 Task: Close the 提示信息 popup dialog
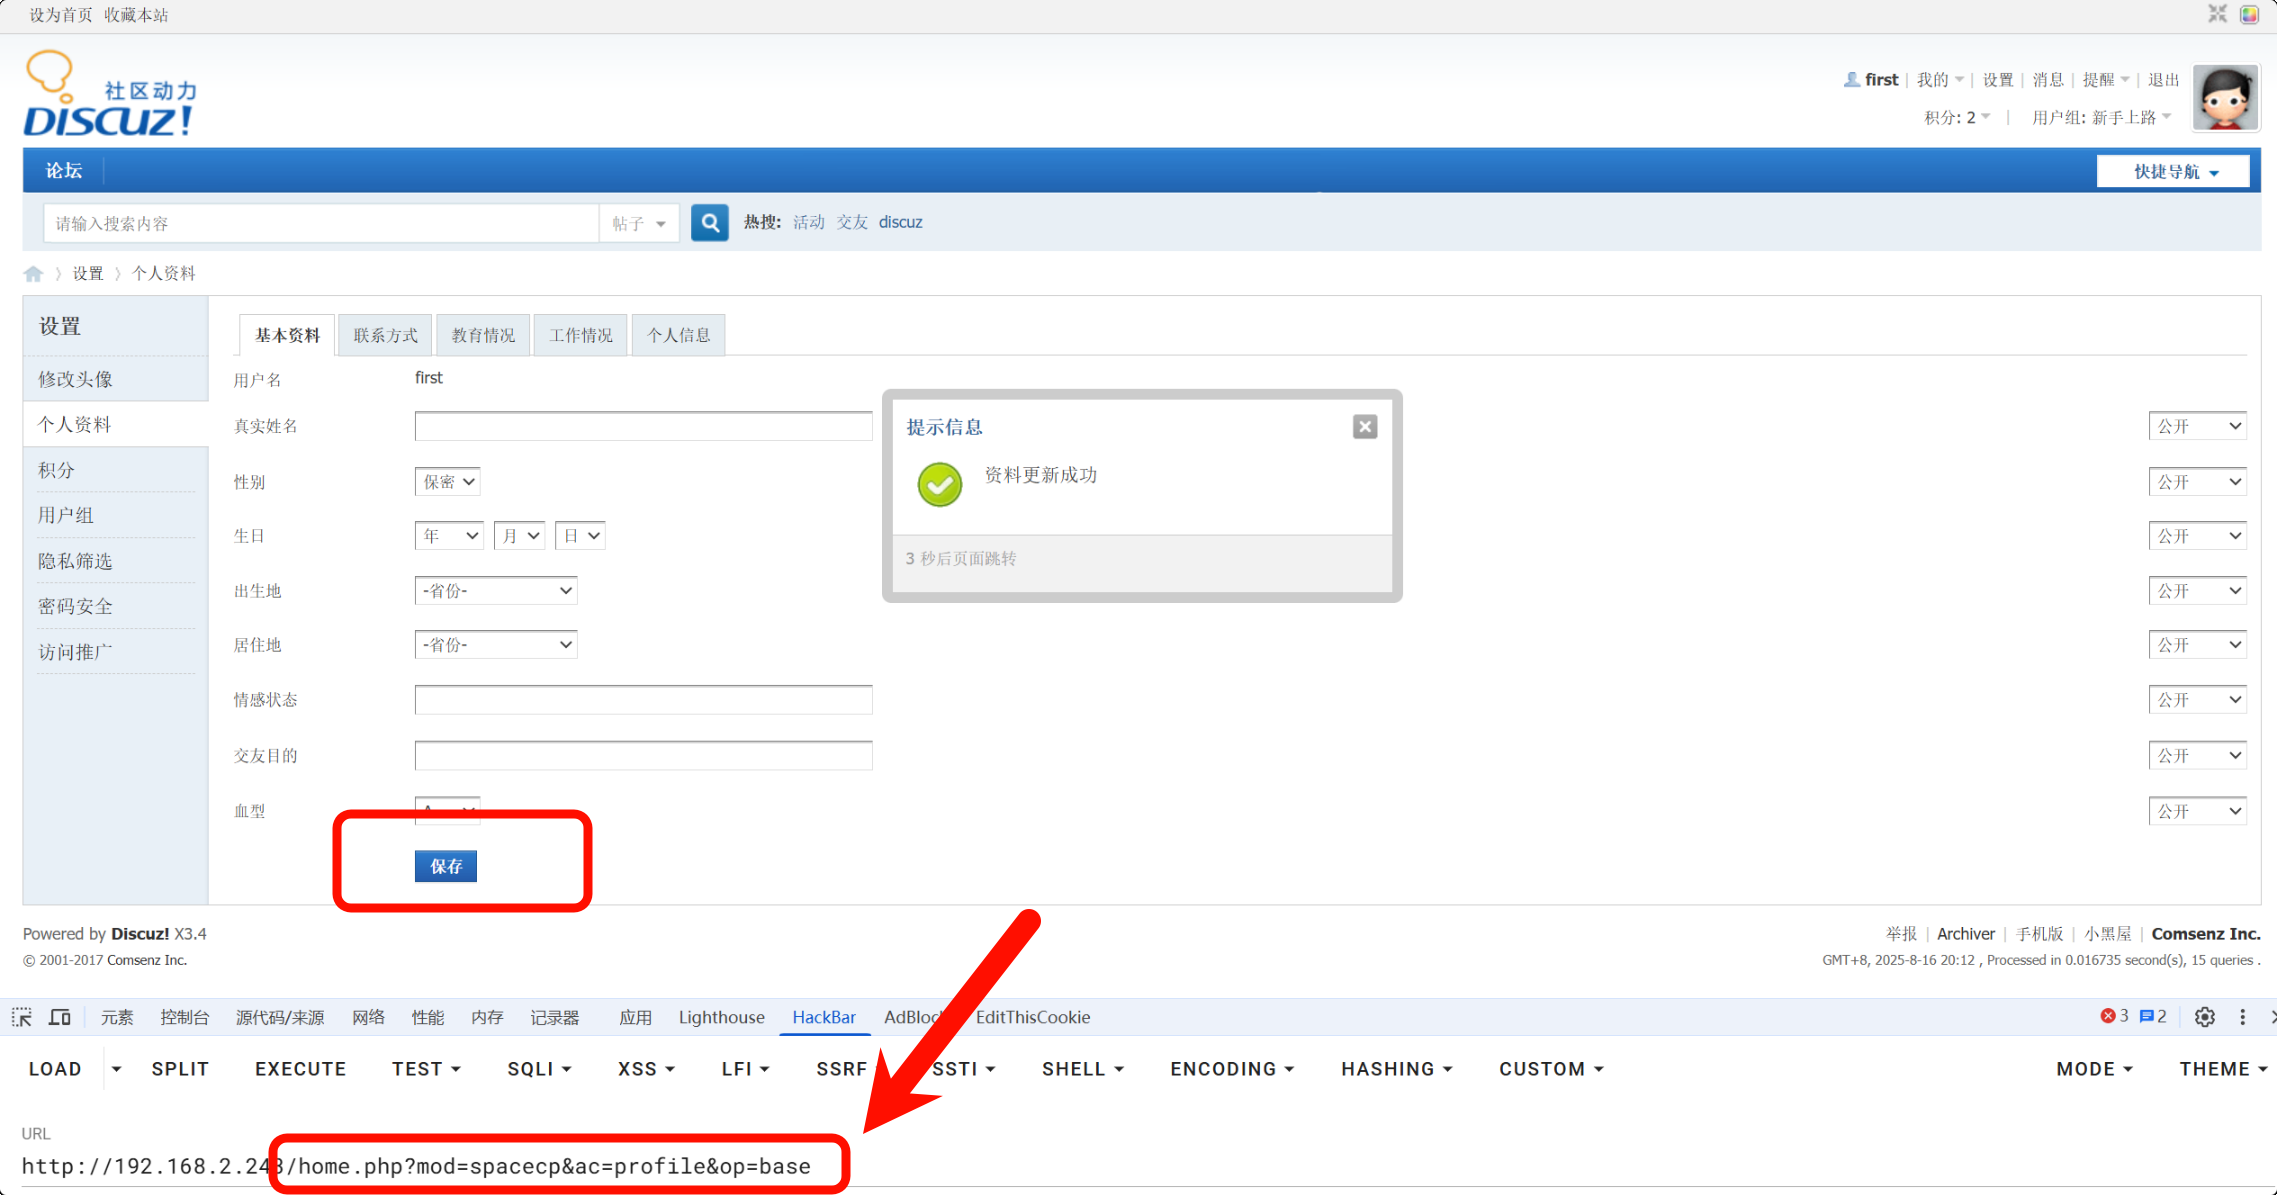(x=1364, y=427)
